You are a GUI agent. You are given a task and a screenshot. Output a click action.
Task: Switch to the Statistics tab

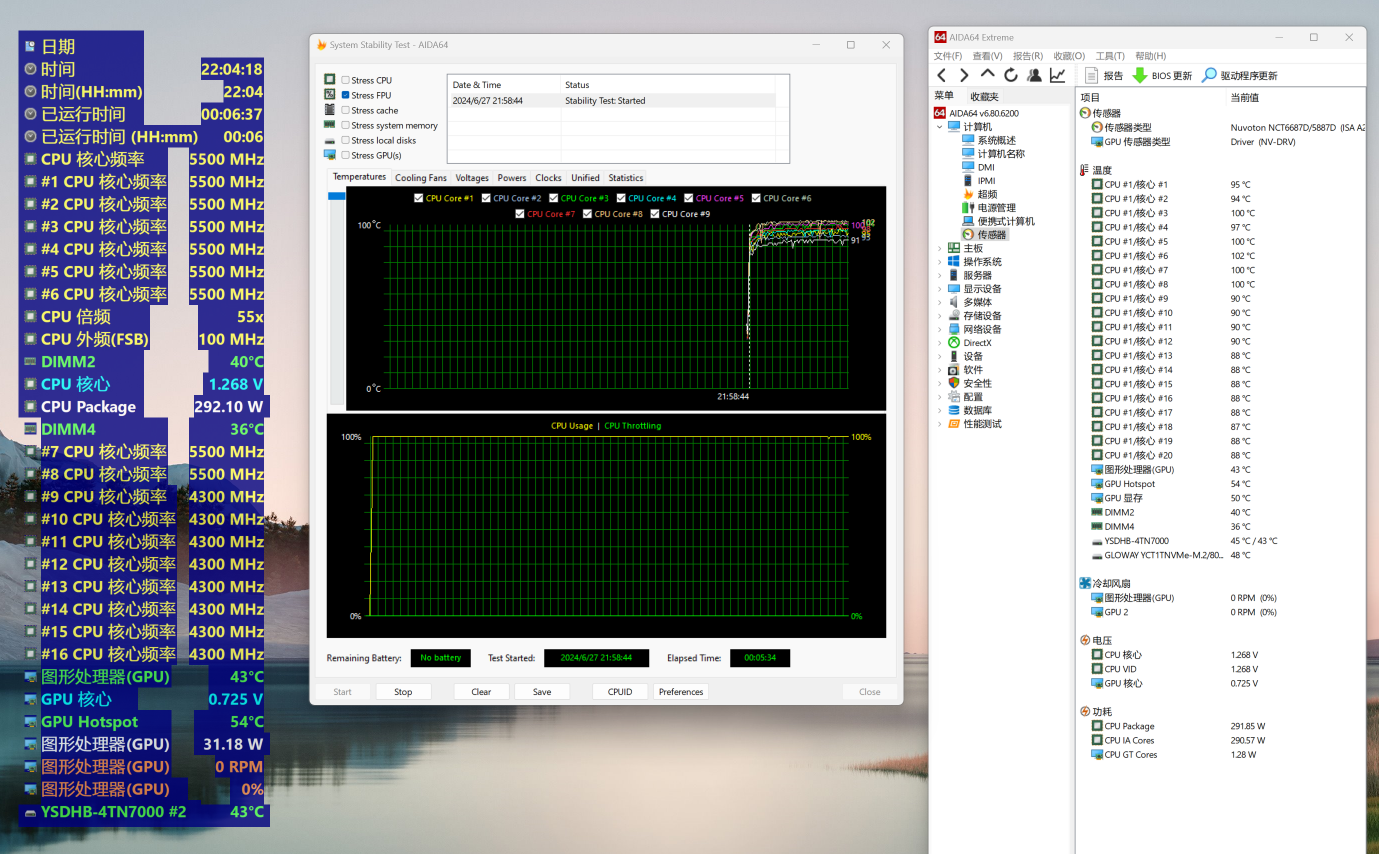[626, 178]
